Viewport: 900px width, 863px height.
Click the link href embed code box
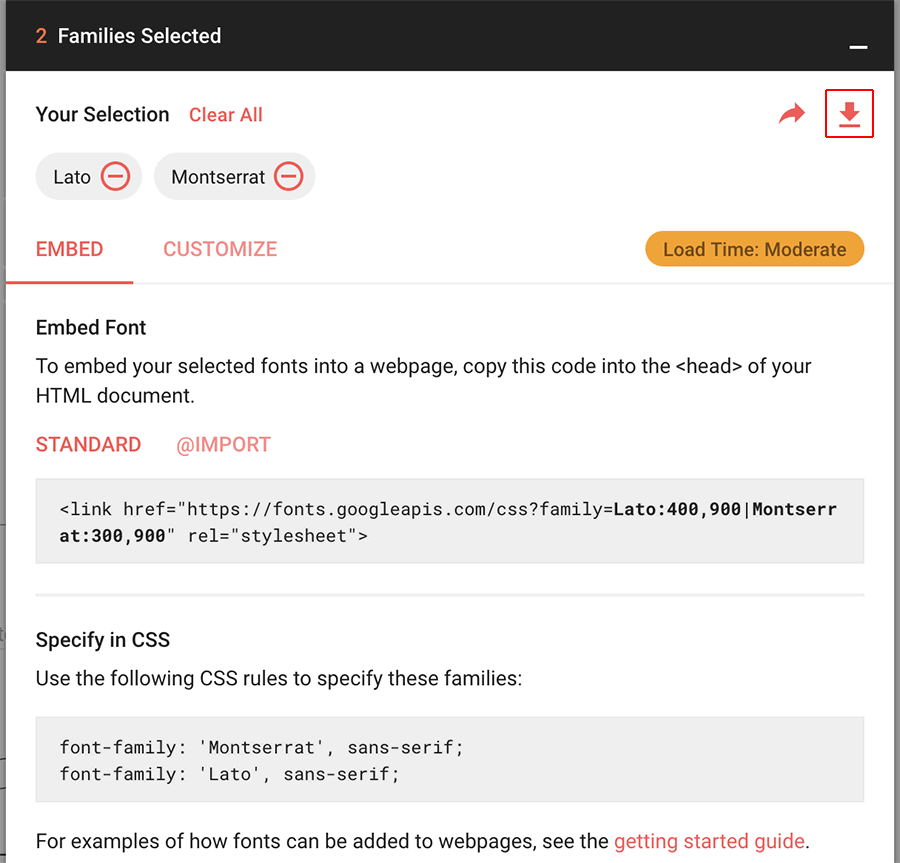(449, 522)
